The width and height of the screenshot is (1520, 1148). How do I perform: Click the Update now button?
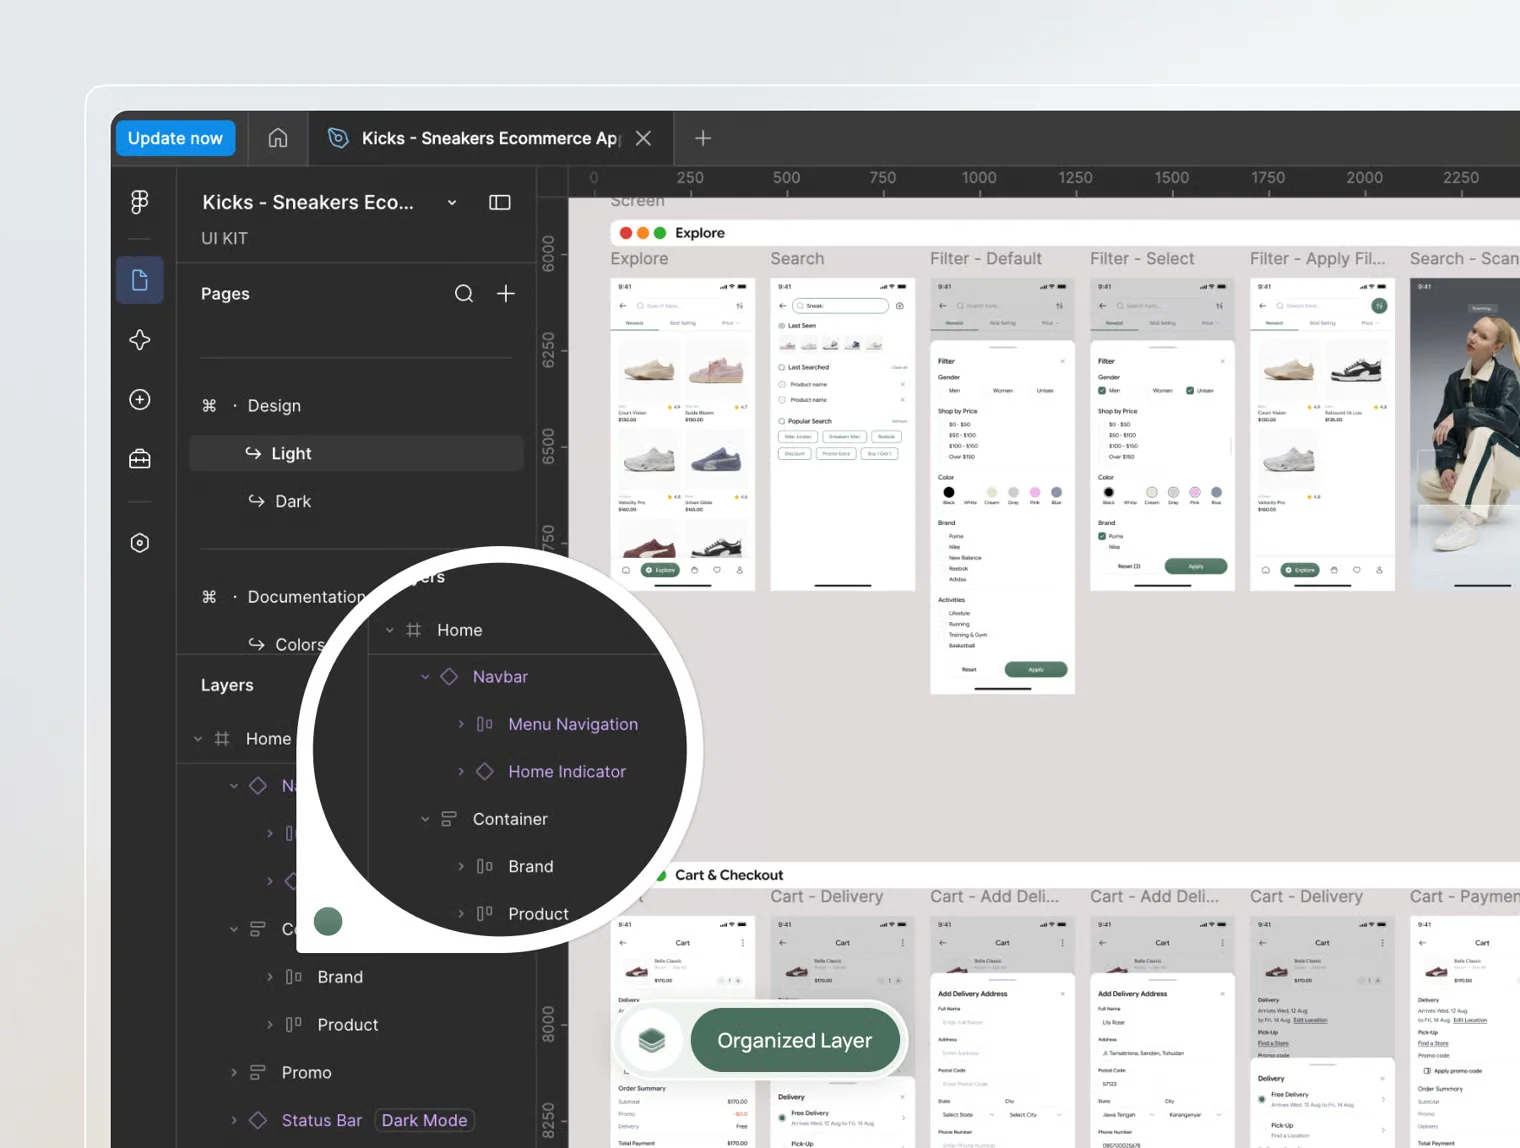click(x=175, y=138)
